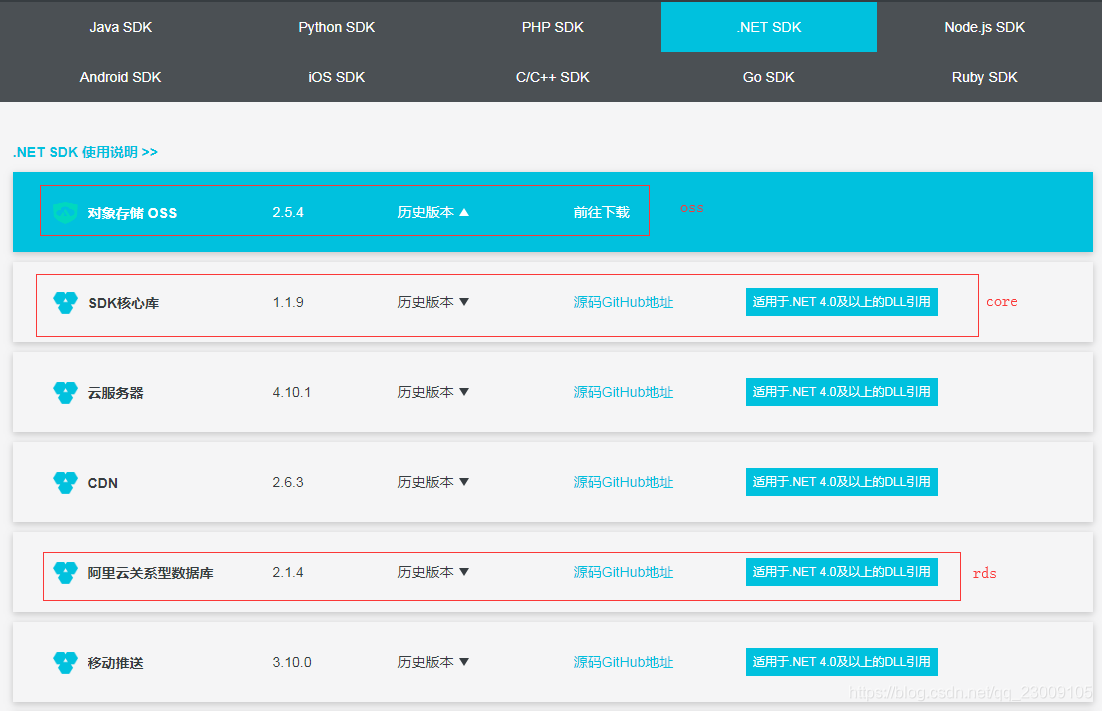1102x711 pixels.
Task: Click 前往下载 for 对象存储 OSS
Action: pyautogui.click(x=602, y=212)
